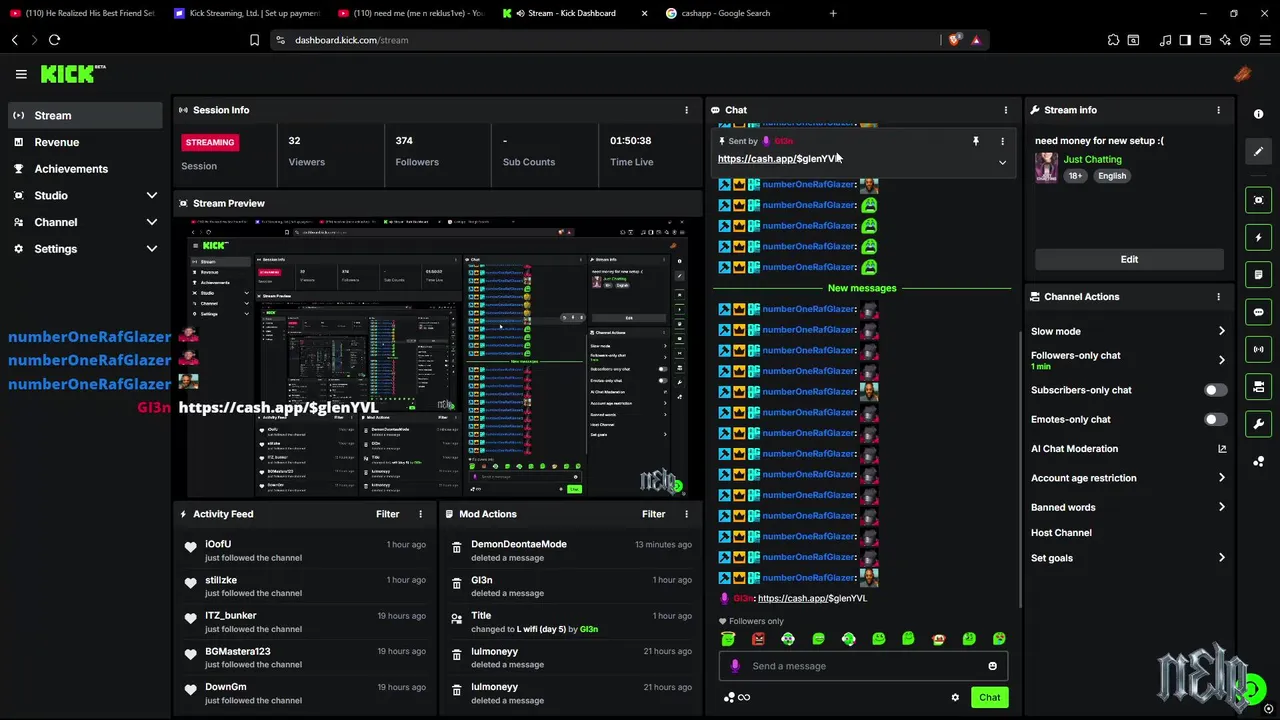Screen dimensions: 1280x720
Task: Go to Stream in sidebar
Action: 85,115
